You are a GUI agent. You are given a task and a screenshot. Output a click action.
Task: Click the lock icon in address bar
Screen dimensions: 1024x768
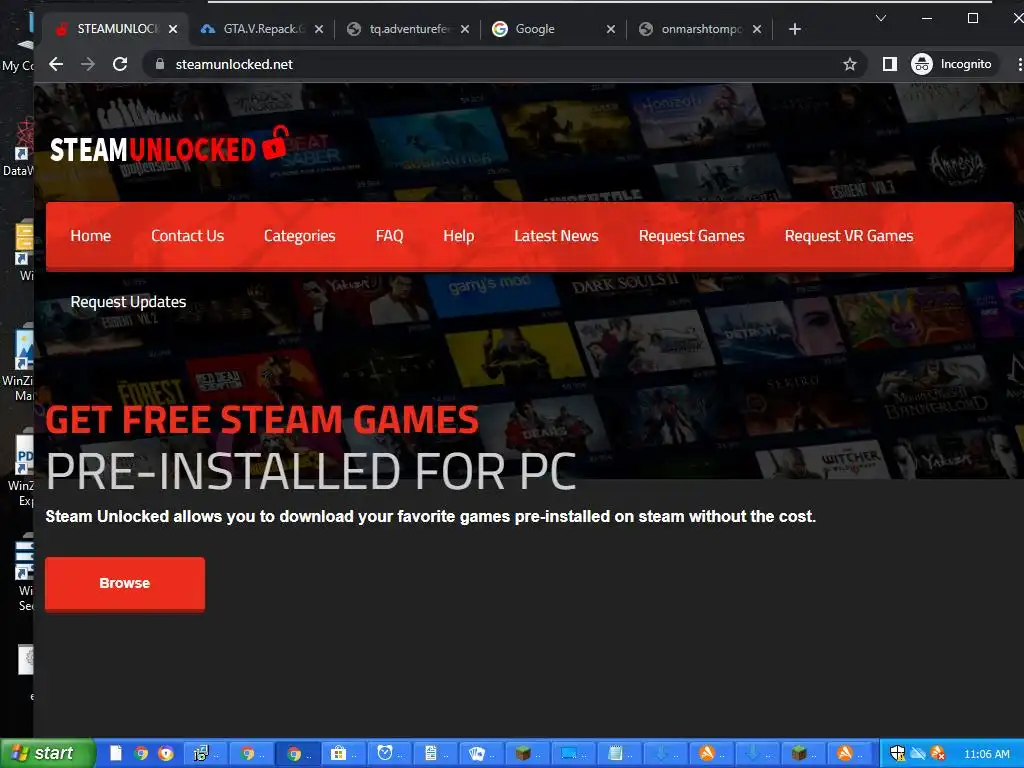pos(159,64)
